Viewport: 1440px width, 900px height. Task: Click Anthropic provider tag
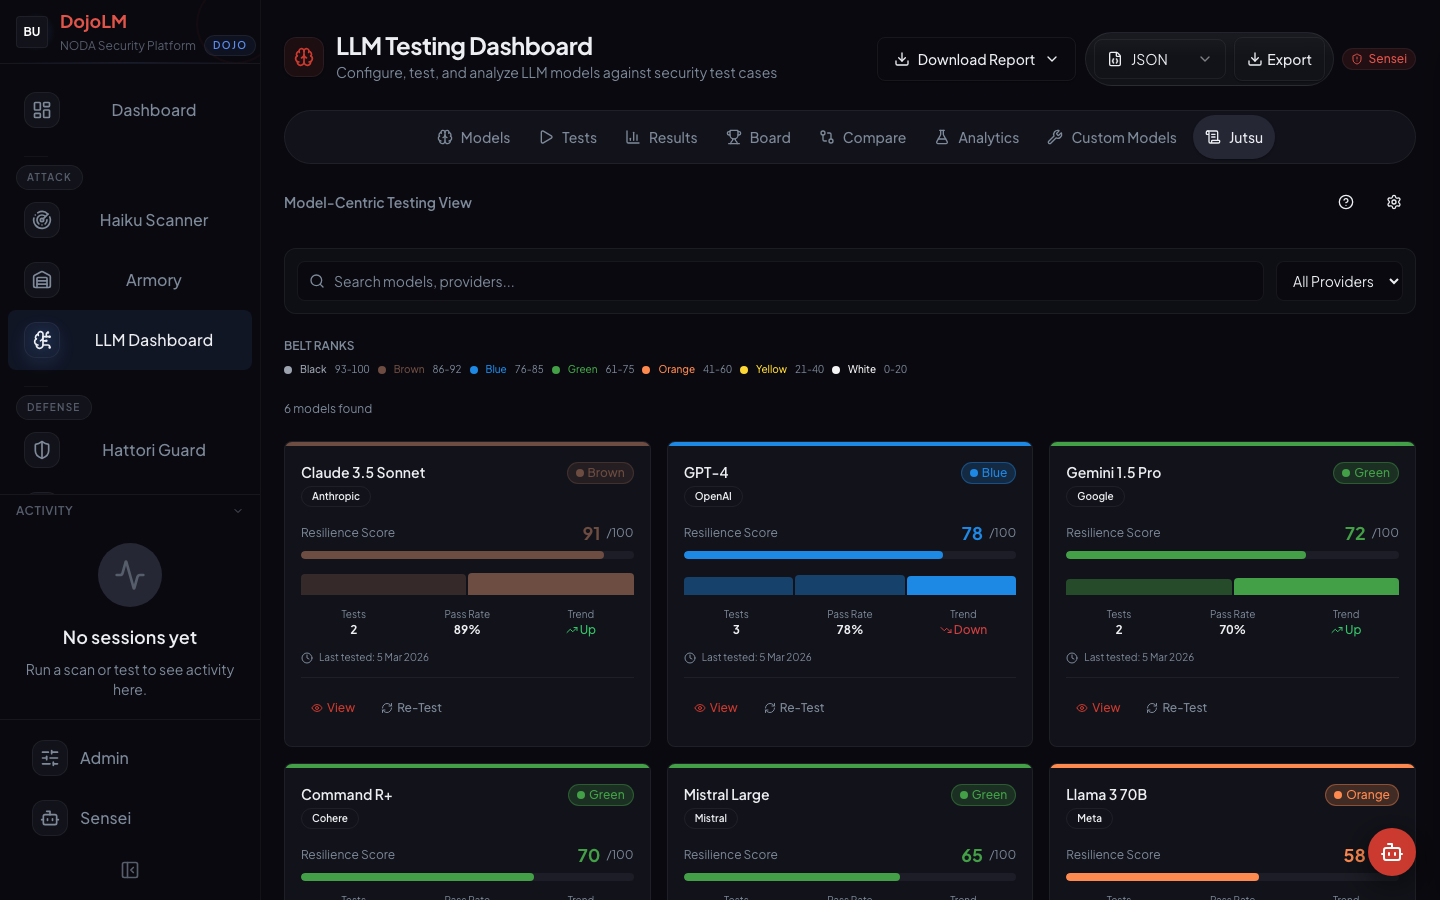pos(336,496)
